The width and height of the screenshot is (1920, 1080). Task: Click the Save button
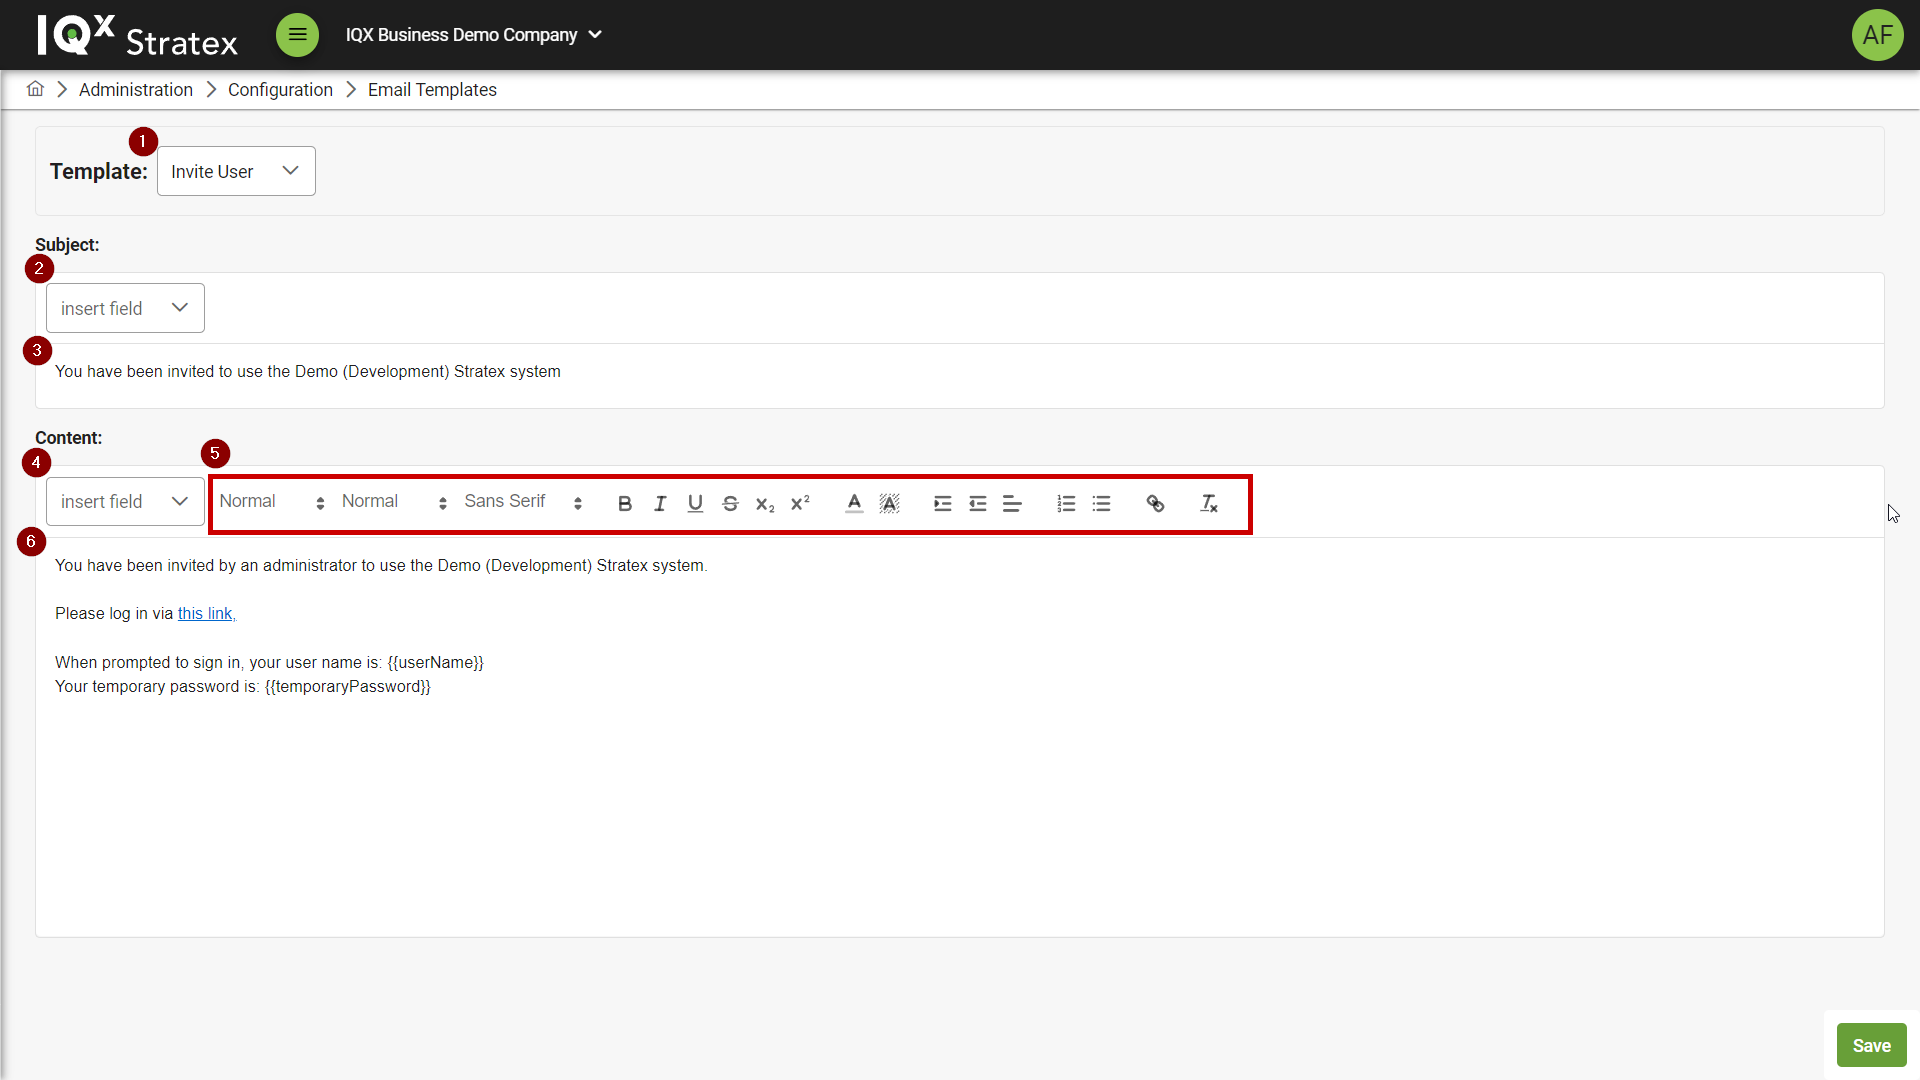click(x=1871, y=1045)
